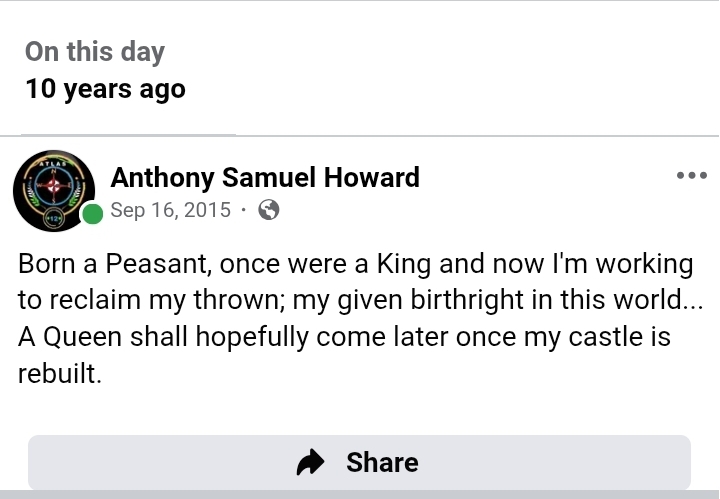Open the Sep 16, 2015 post timestamp
The image size is (720, 499).
pyautogui.click(x=170, y=210)
